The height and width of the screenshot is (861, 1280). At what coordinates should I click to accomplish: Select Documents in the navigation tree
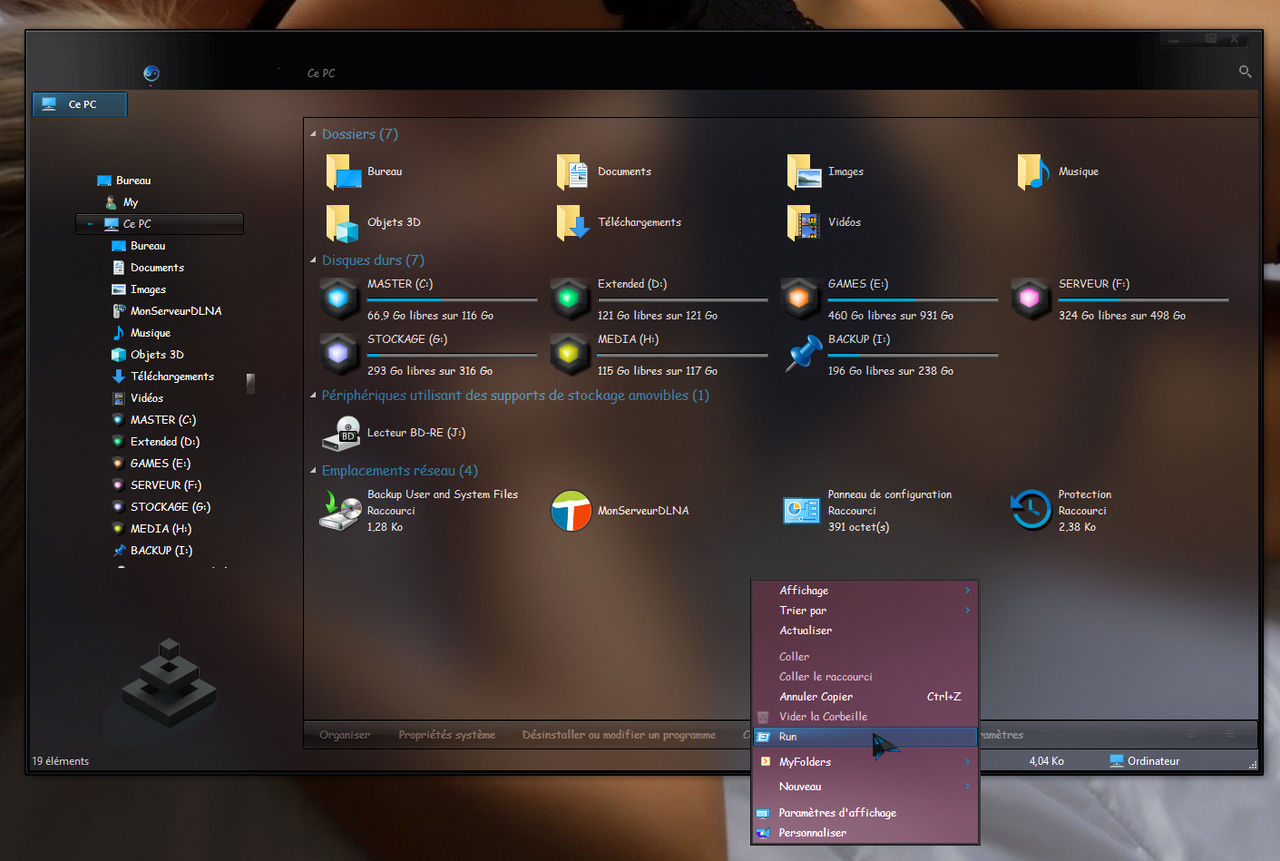157,268
